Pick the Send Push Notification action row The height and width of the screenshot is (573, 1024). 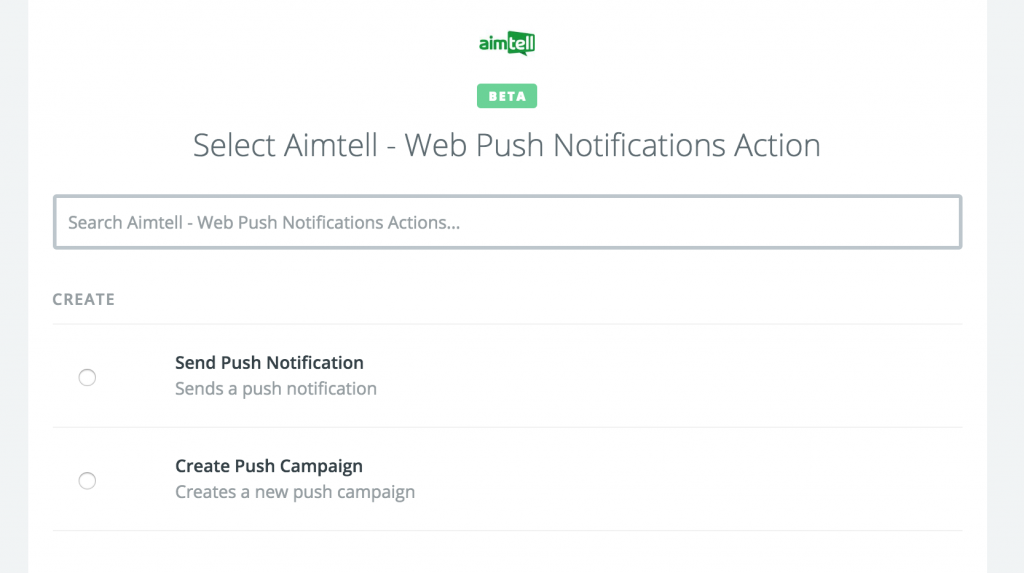click(507, 376)
